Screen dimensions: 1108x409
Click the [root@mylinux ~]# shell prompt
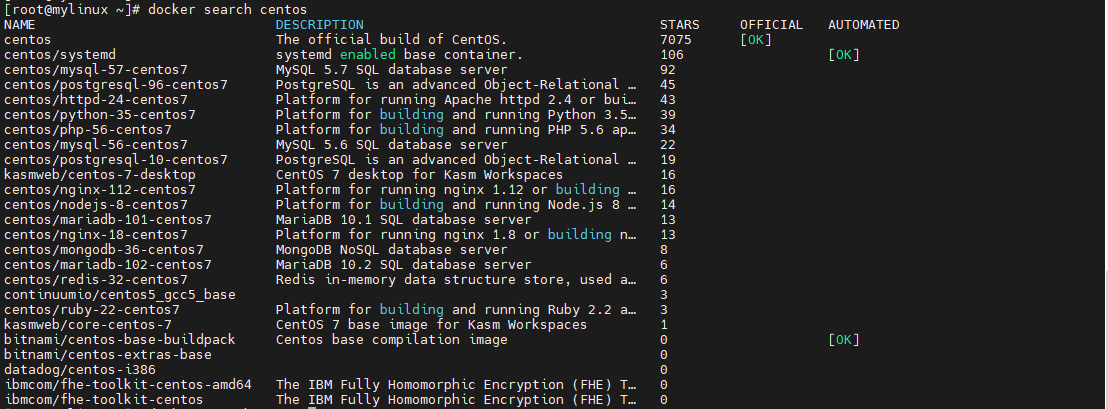(68, 8)
